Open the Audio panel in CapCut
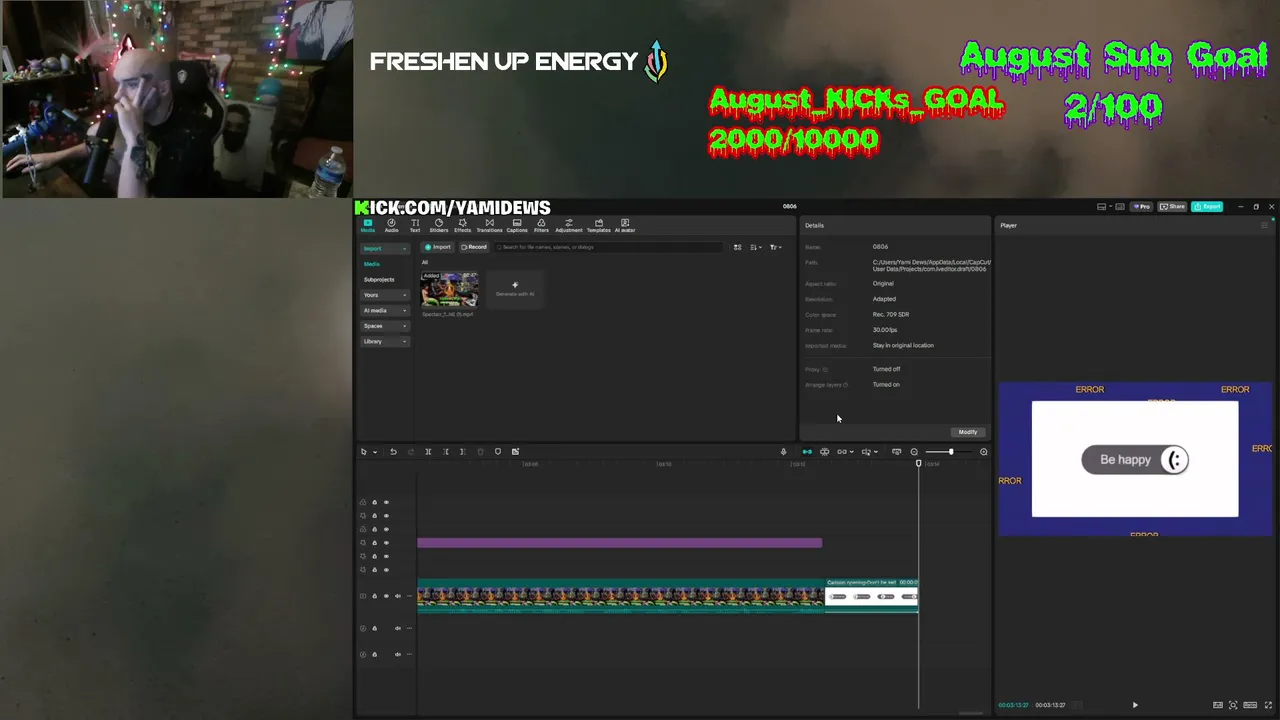 [x=391, y=225]
